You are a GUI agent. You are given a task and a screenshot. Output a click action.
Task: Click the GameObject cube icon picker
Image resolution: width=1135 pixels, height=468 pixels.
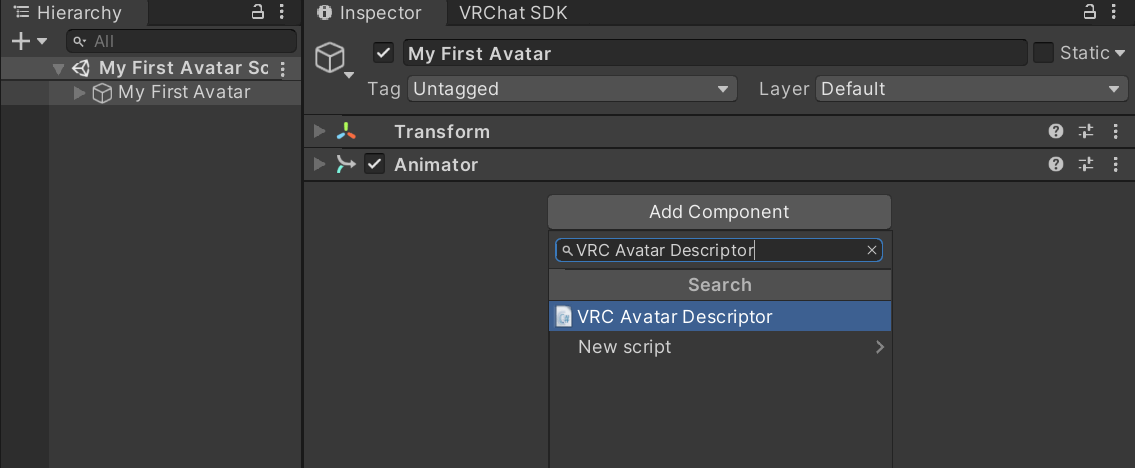pyautogui.click(x=331, y=60)
